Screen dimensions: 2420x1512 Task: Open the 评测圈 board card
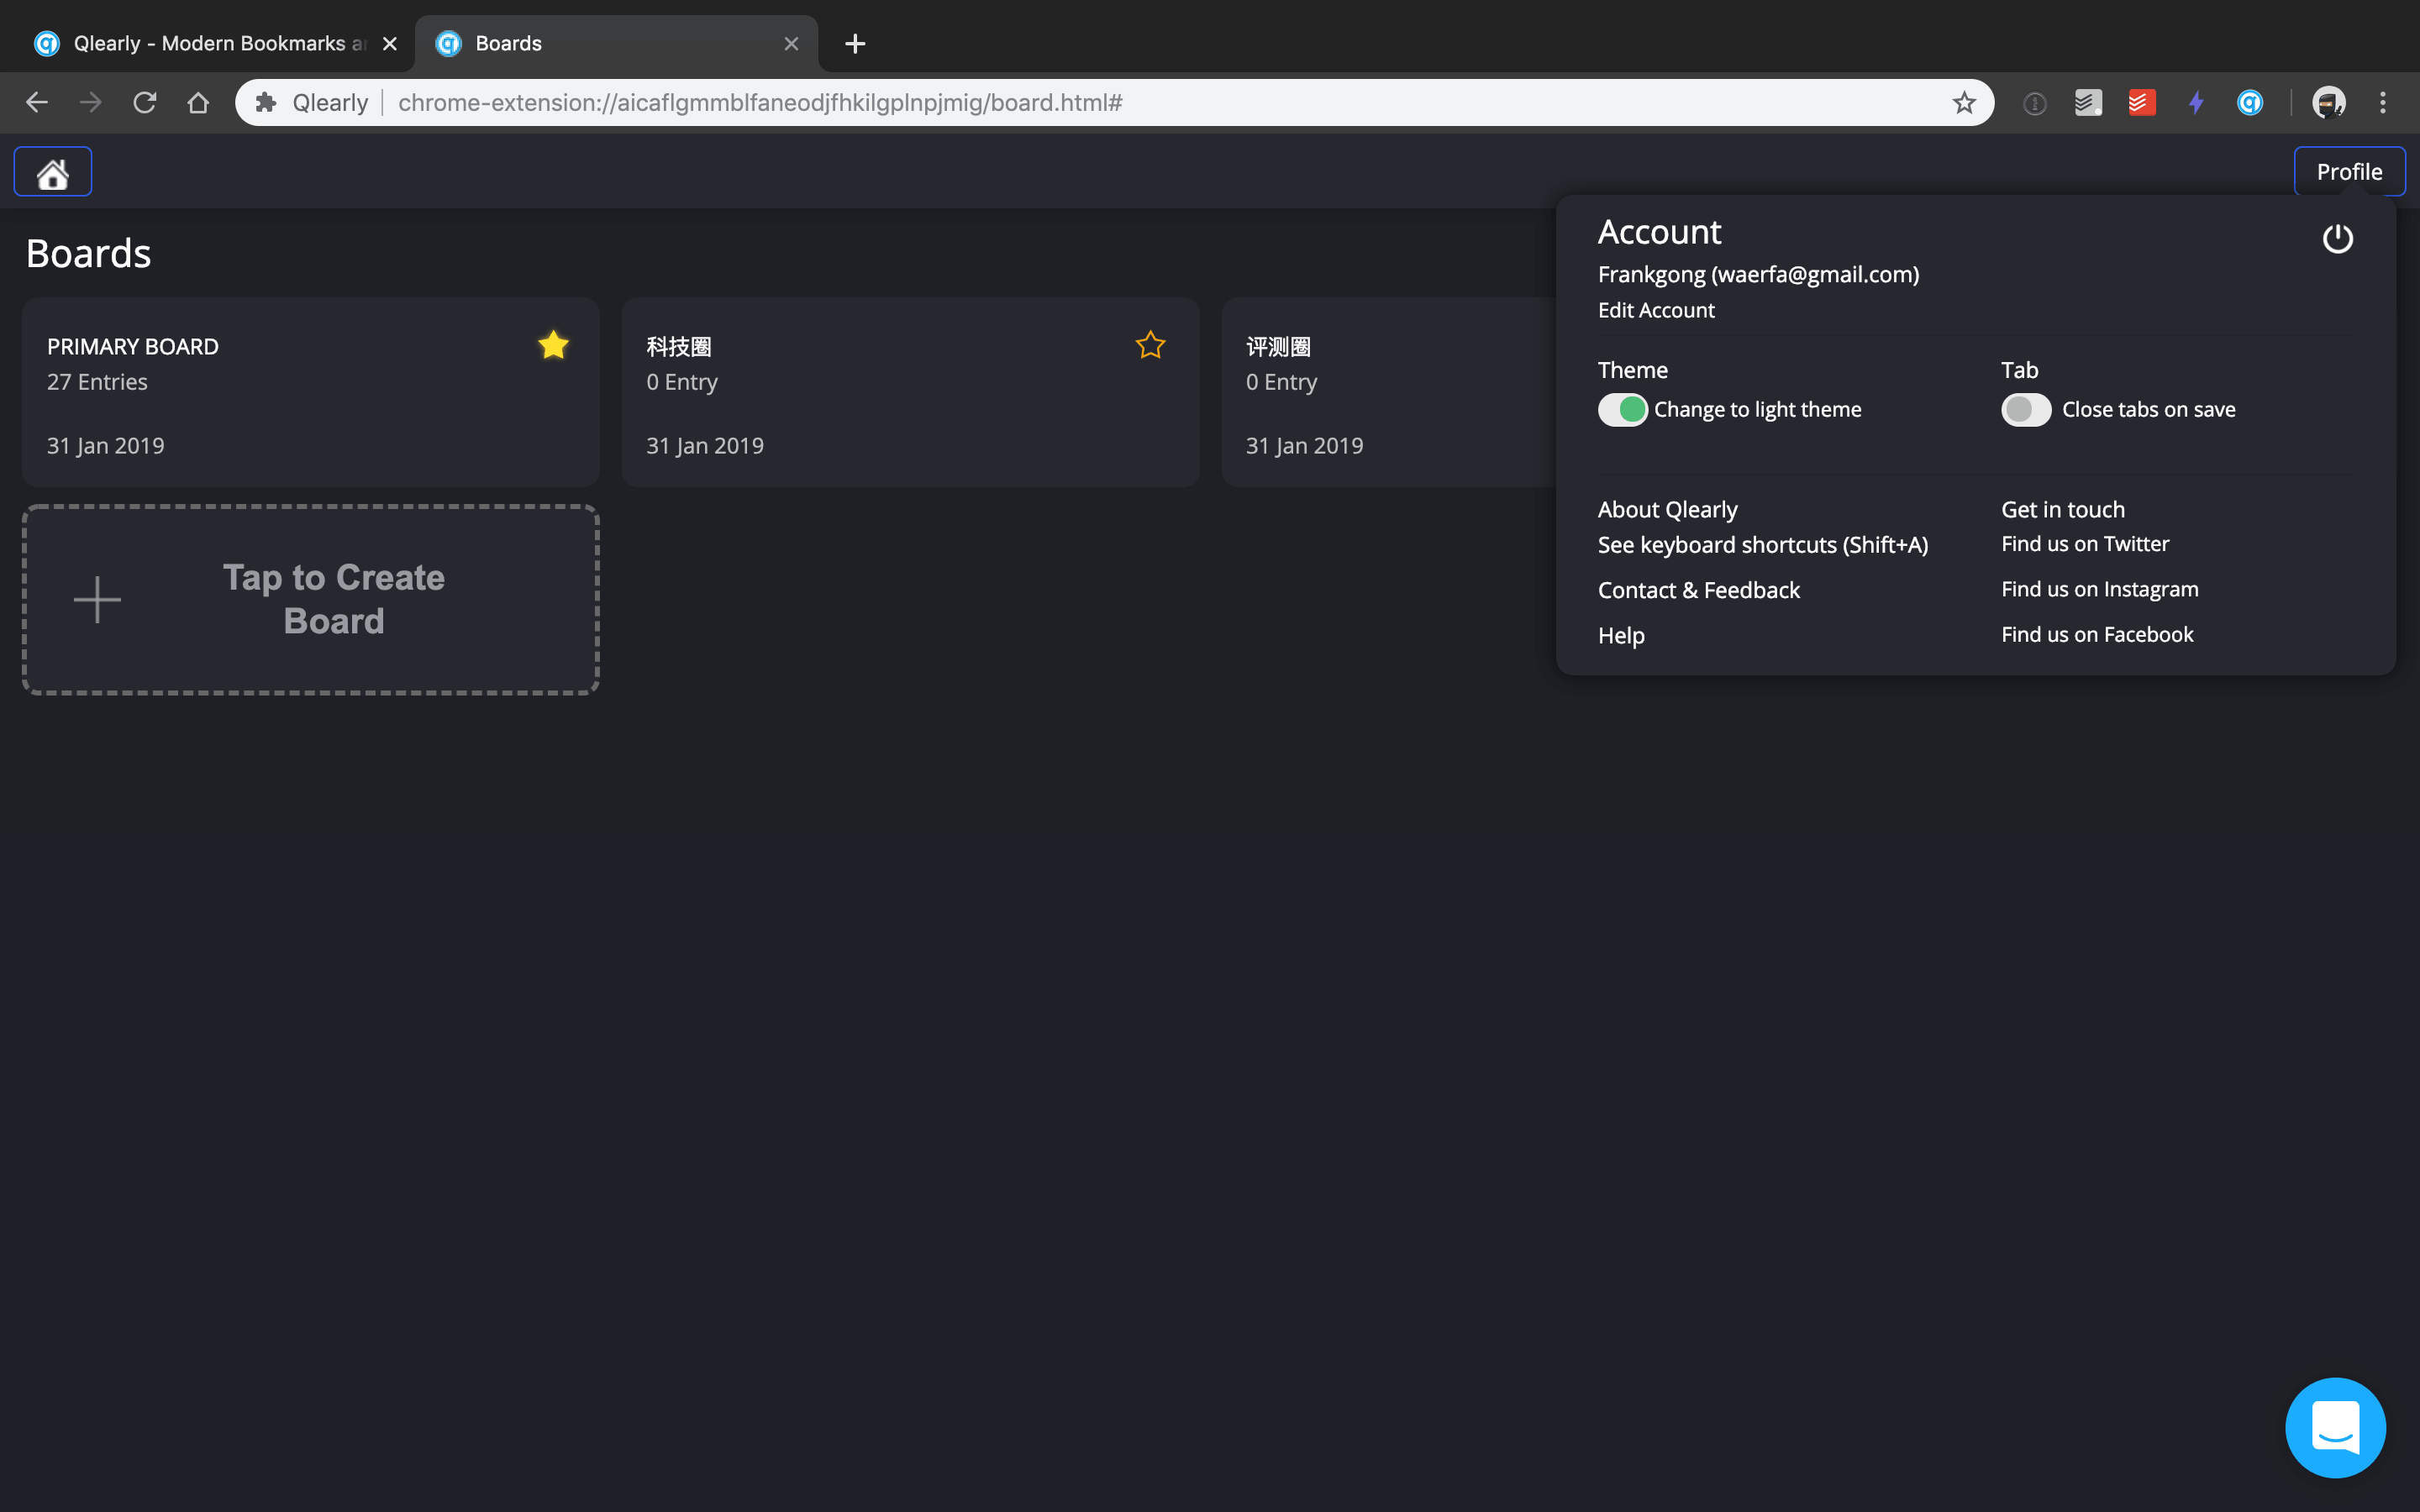tap(1388, 392)
